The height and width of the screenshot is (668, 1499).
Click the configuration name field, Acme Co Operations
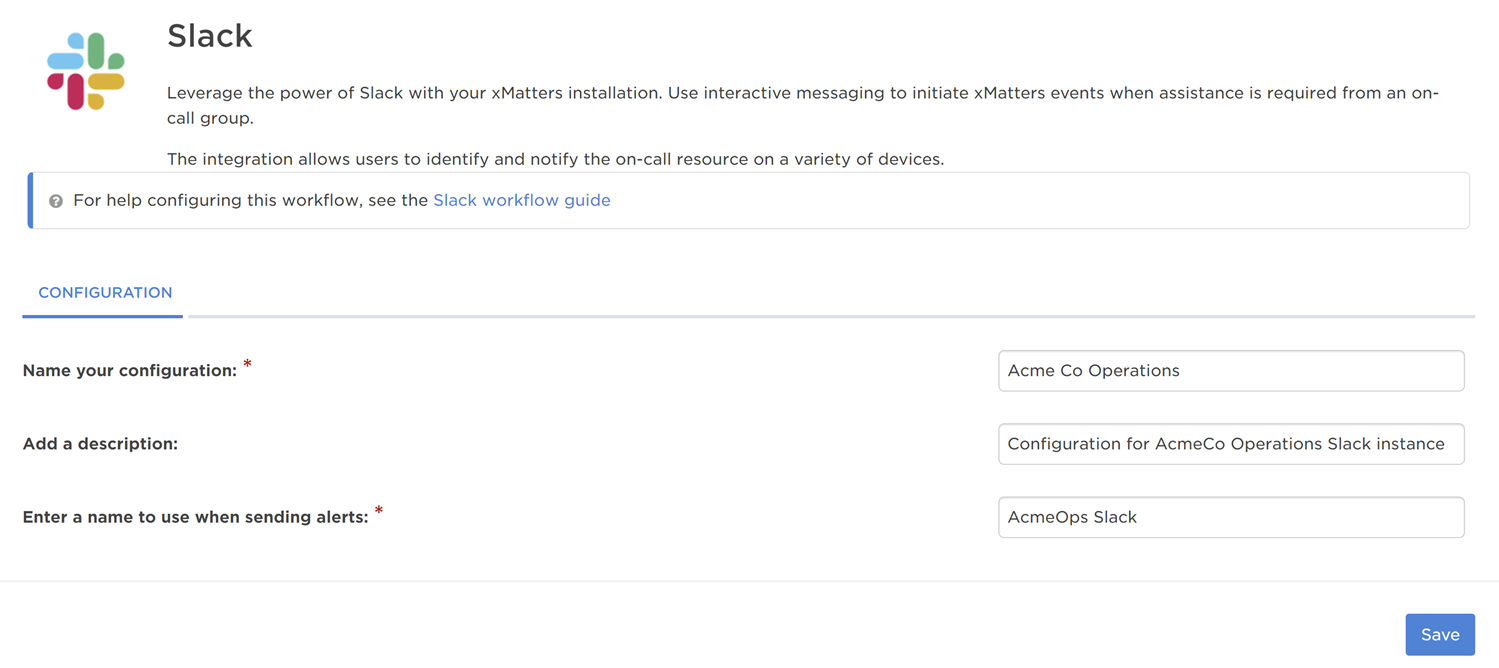click(x=1231, y=371)
